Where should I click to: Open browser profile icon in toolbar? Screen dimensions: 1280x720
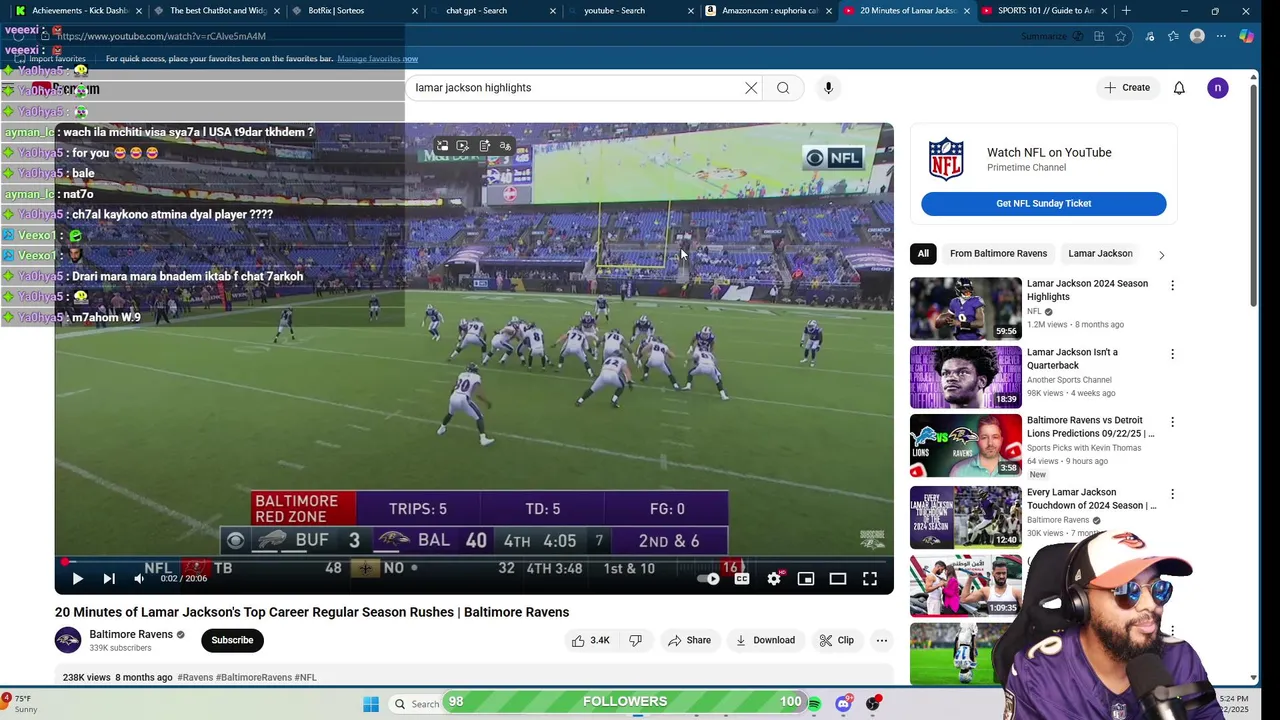coord(1197,36)
